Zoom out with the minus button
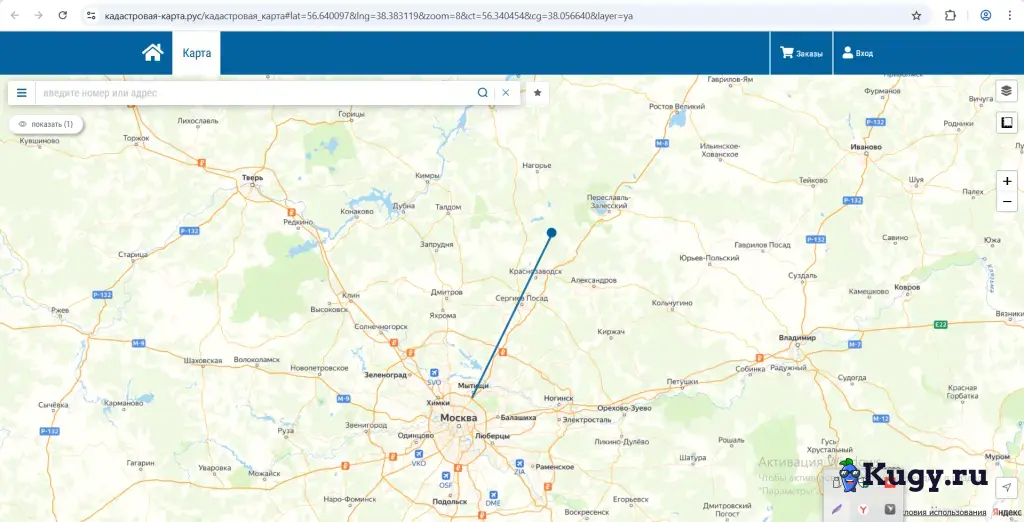1024x522 pixels. (1007, 201)
